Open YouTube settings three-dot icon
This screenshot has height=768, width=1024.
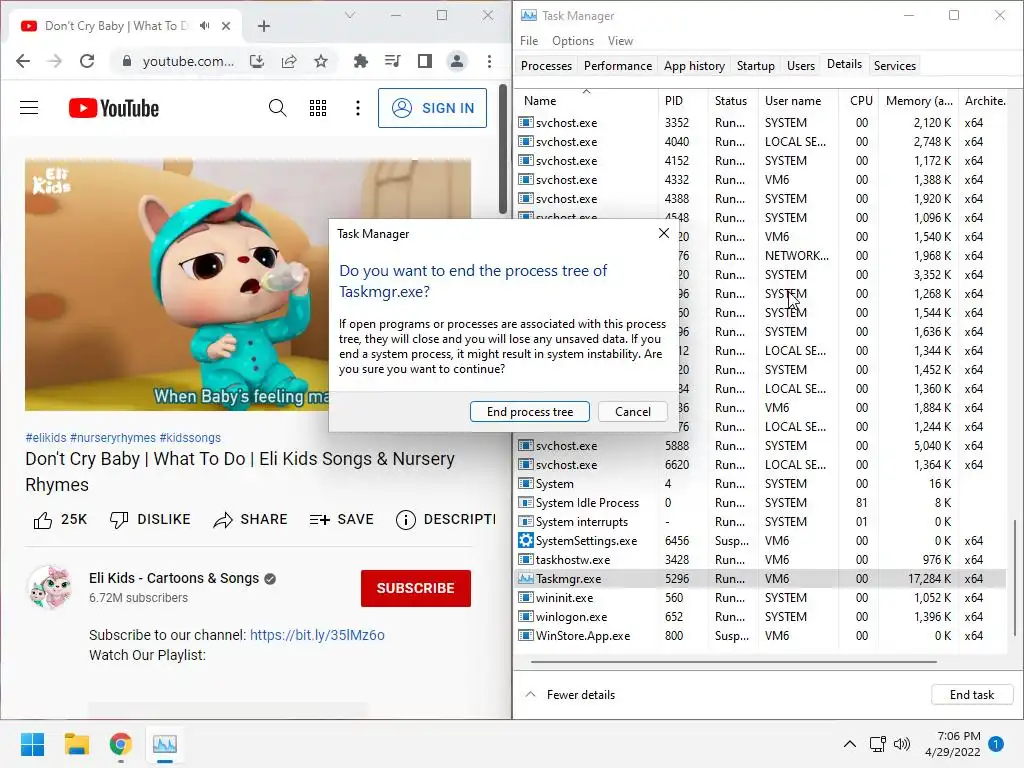click(358, 108)
